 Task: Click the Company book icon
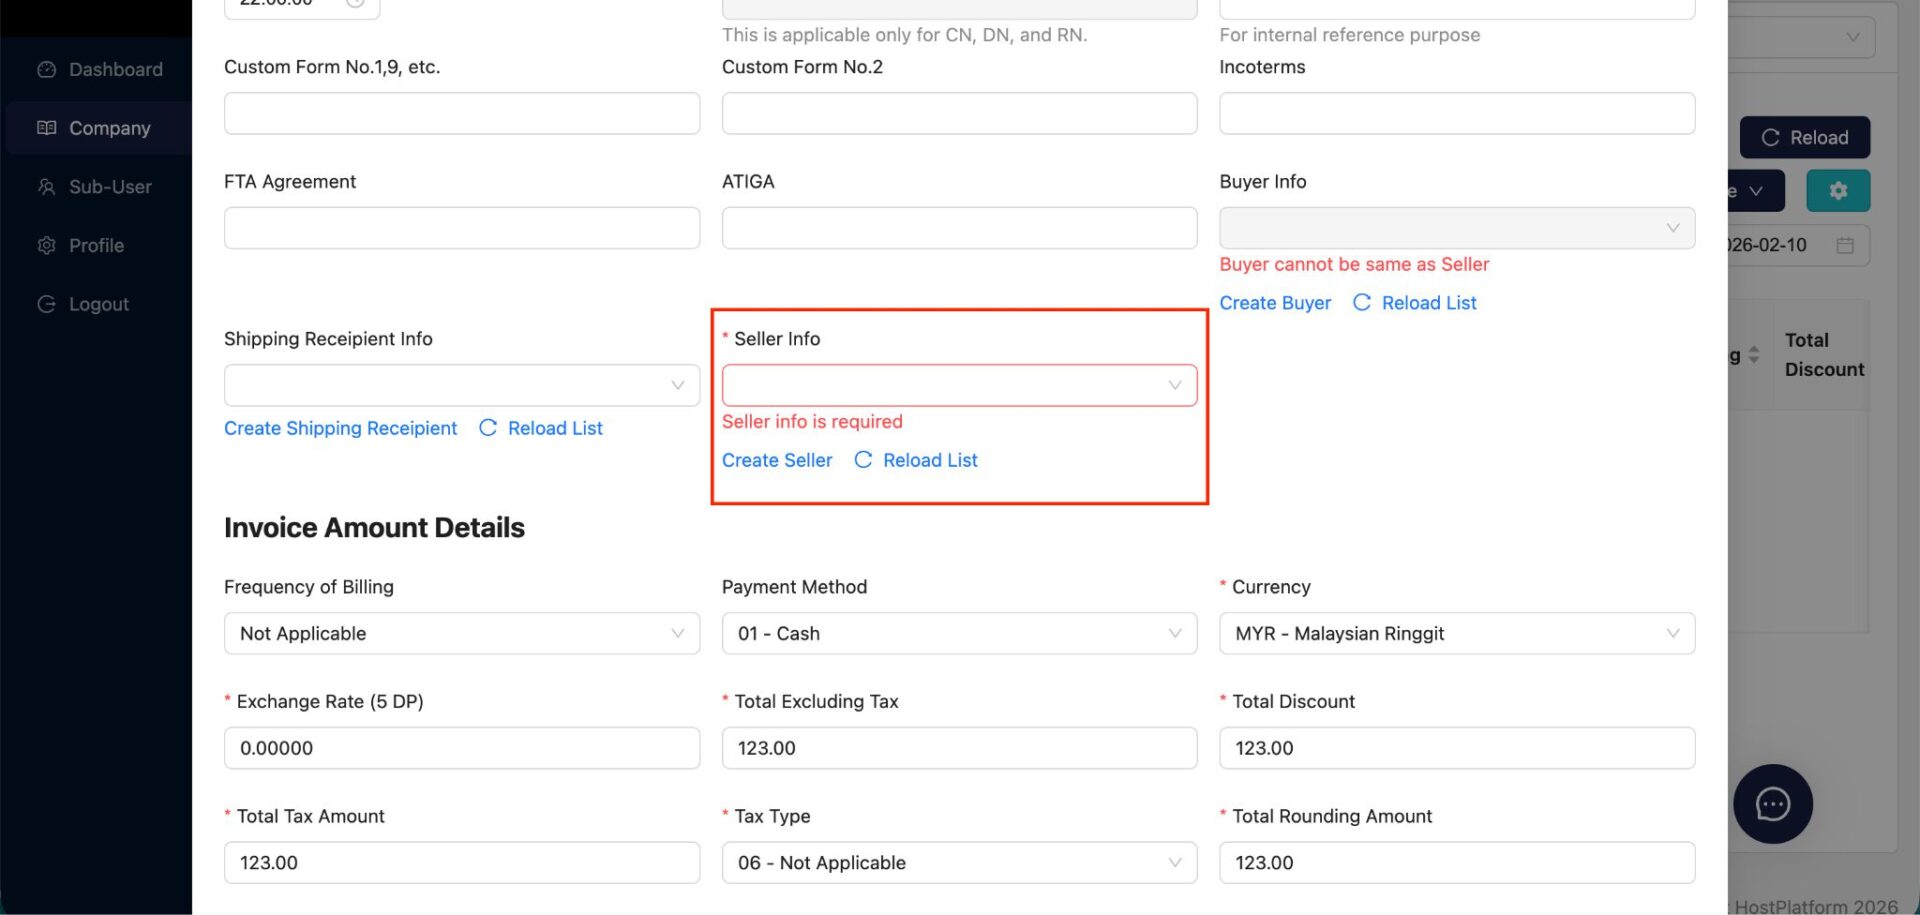[x=46, y=128]
